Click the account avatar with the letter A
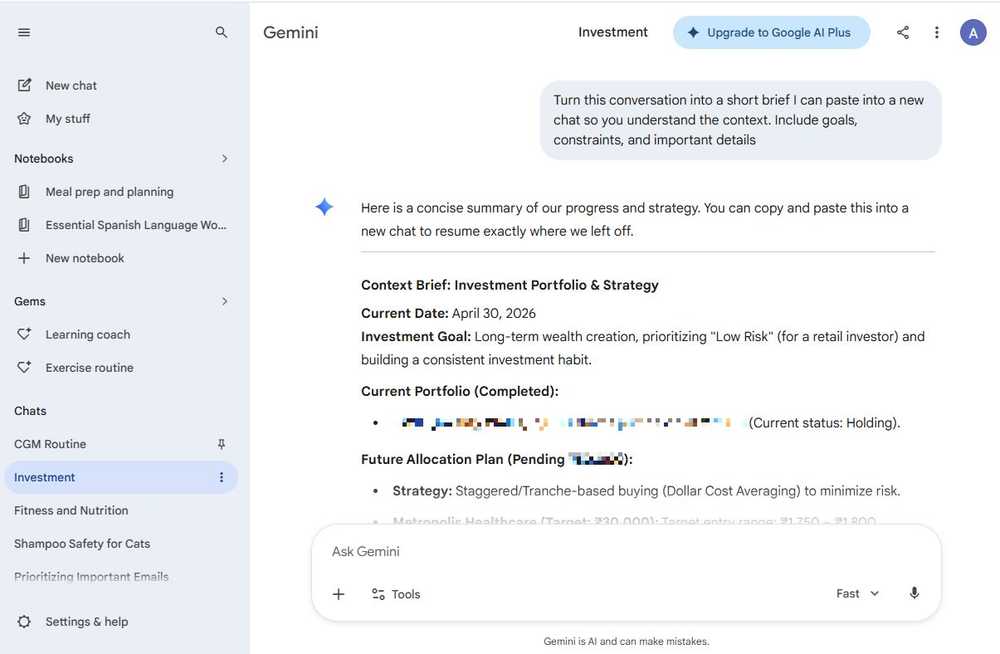 tap(973, 33)
